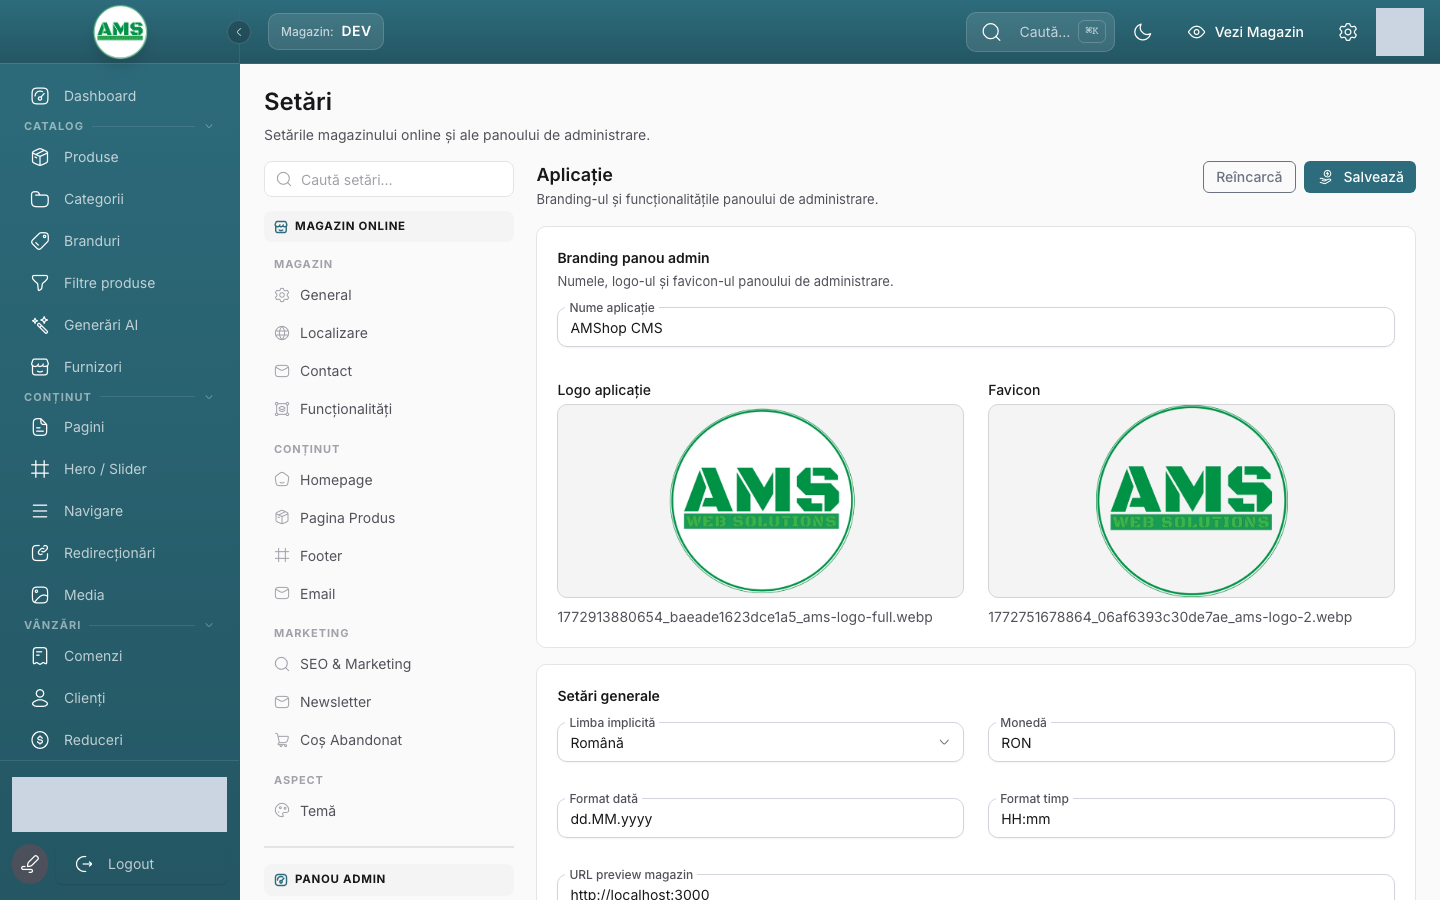Screen dimensions: 1440x900
Task: Open Footer settings
Action: pos(389,556)
